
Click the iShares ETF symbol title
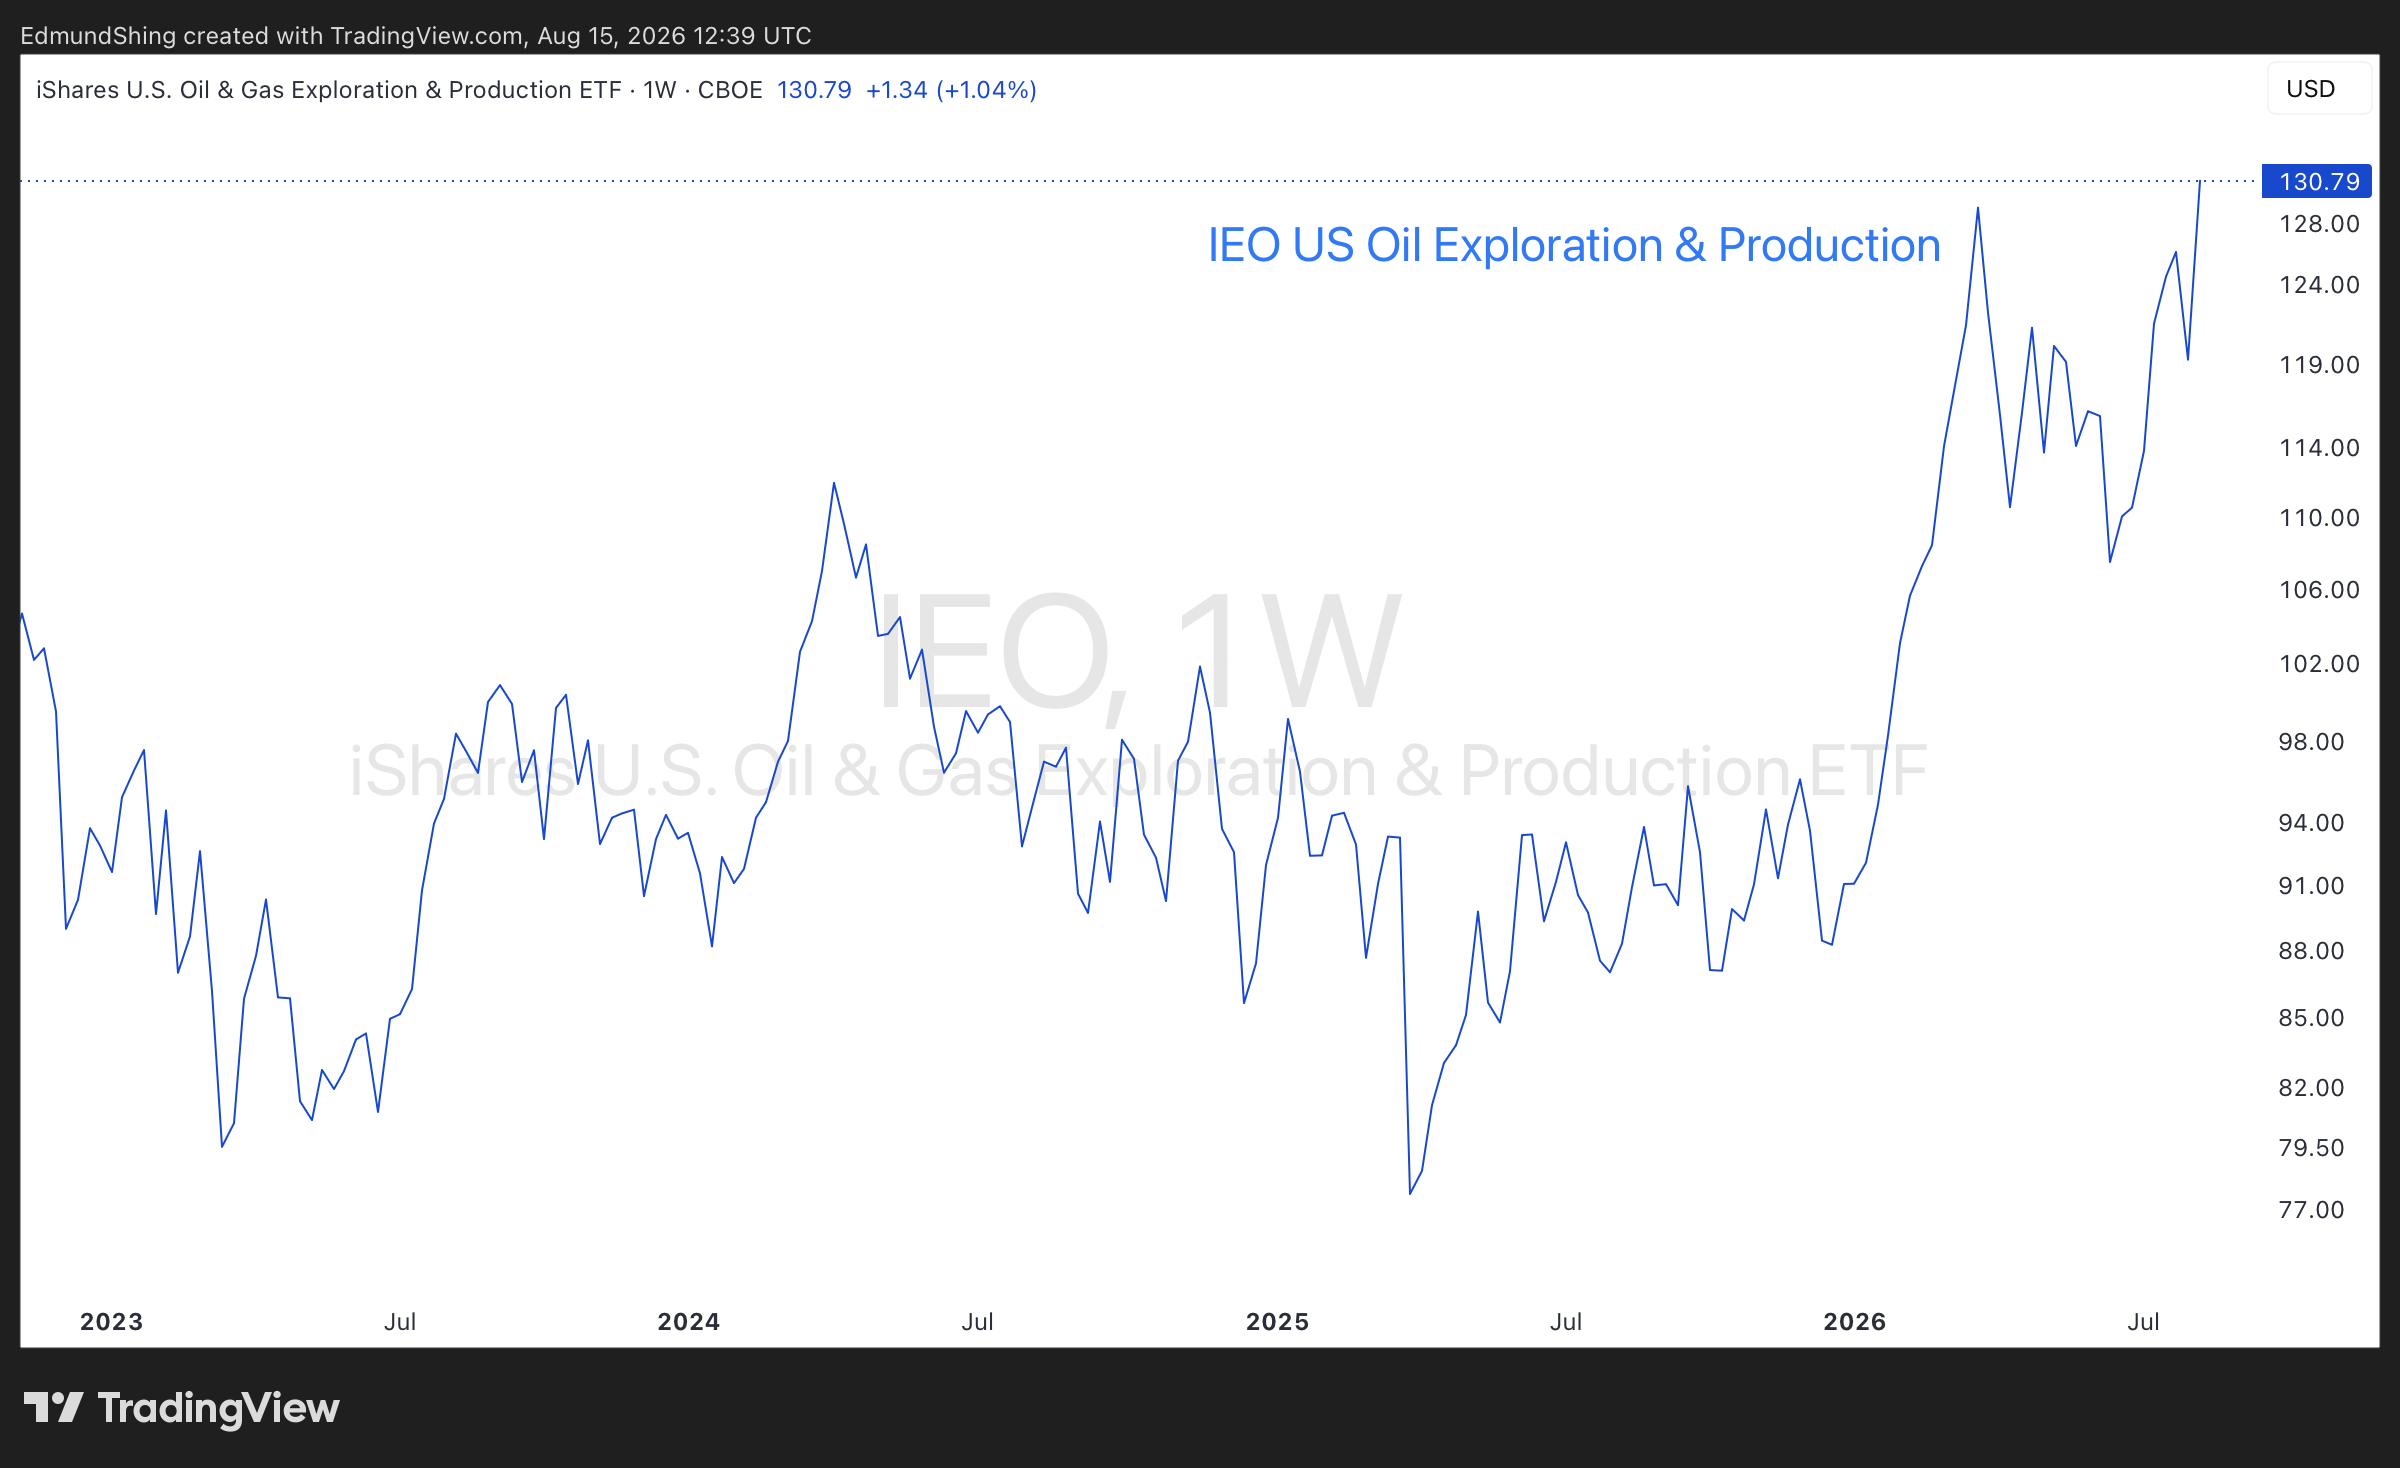[x=329, y=90]
